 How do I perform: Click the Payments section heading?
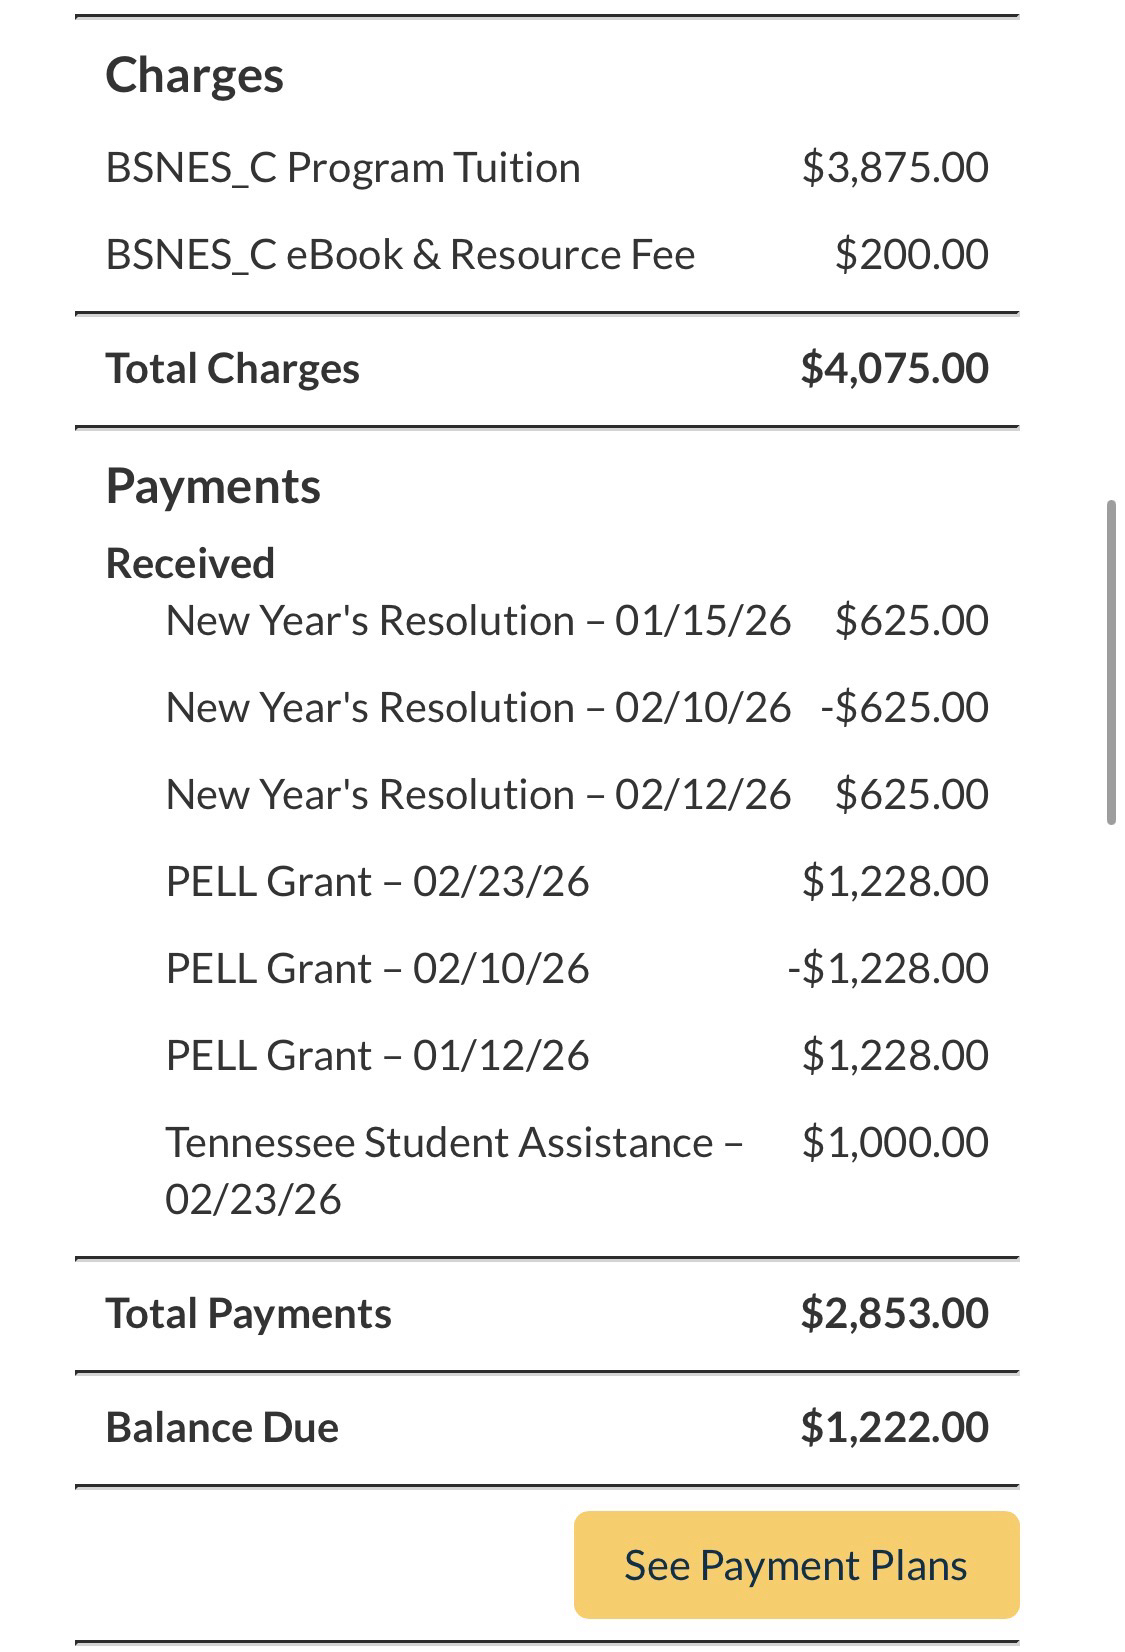coord(213,487)
